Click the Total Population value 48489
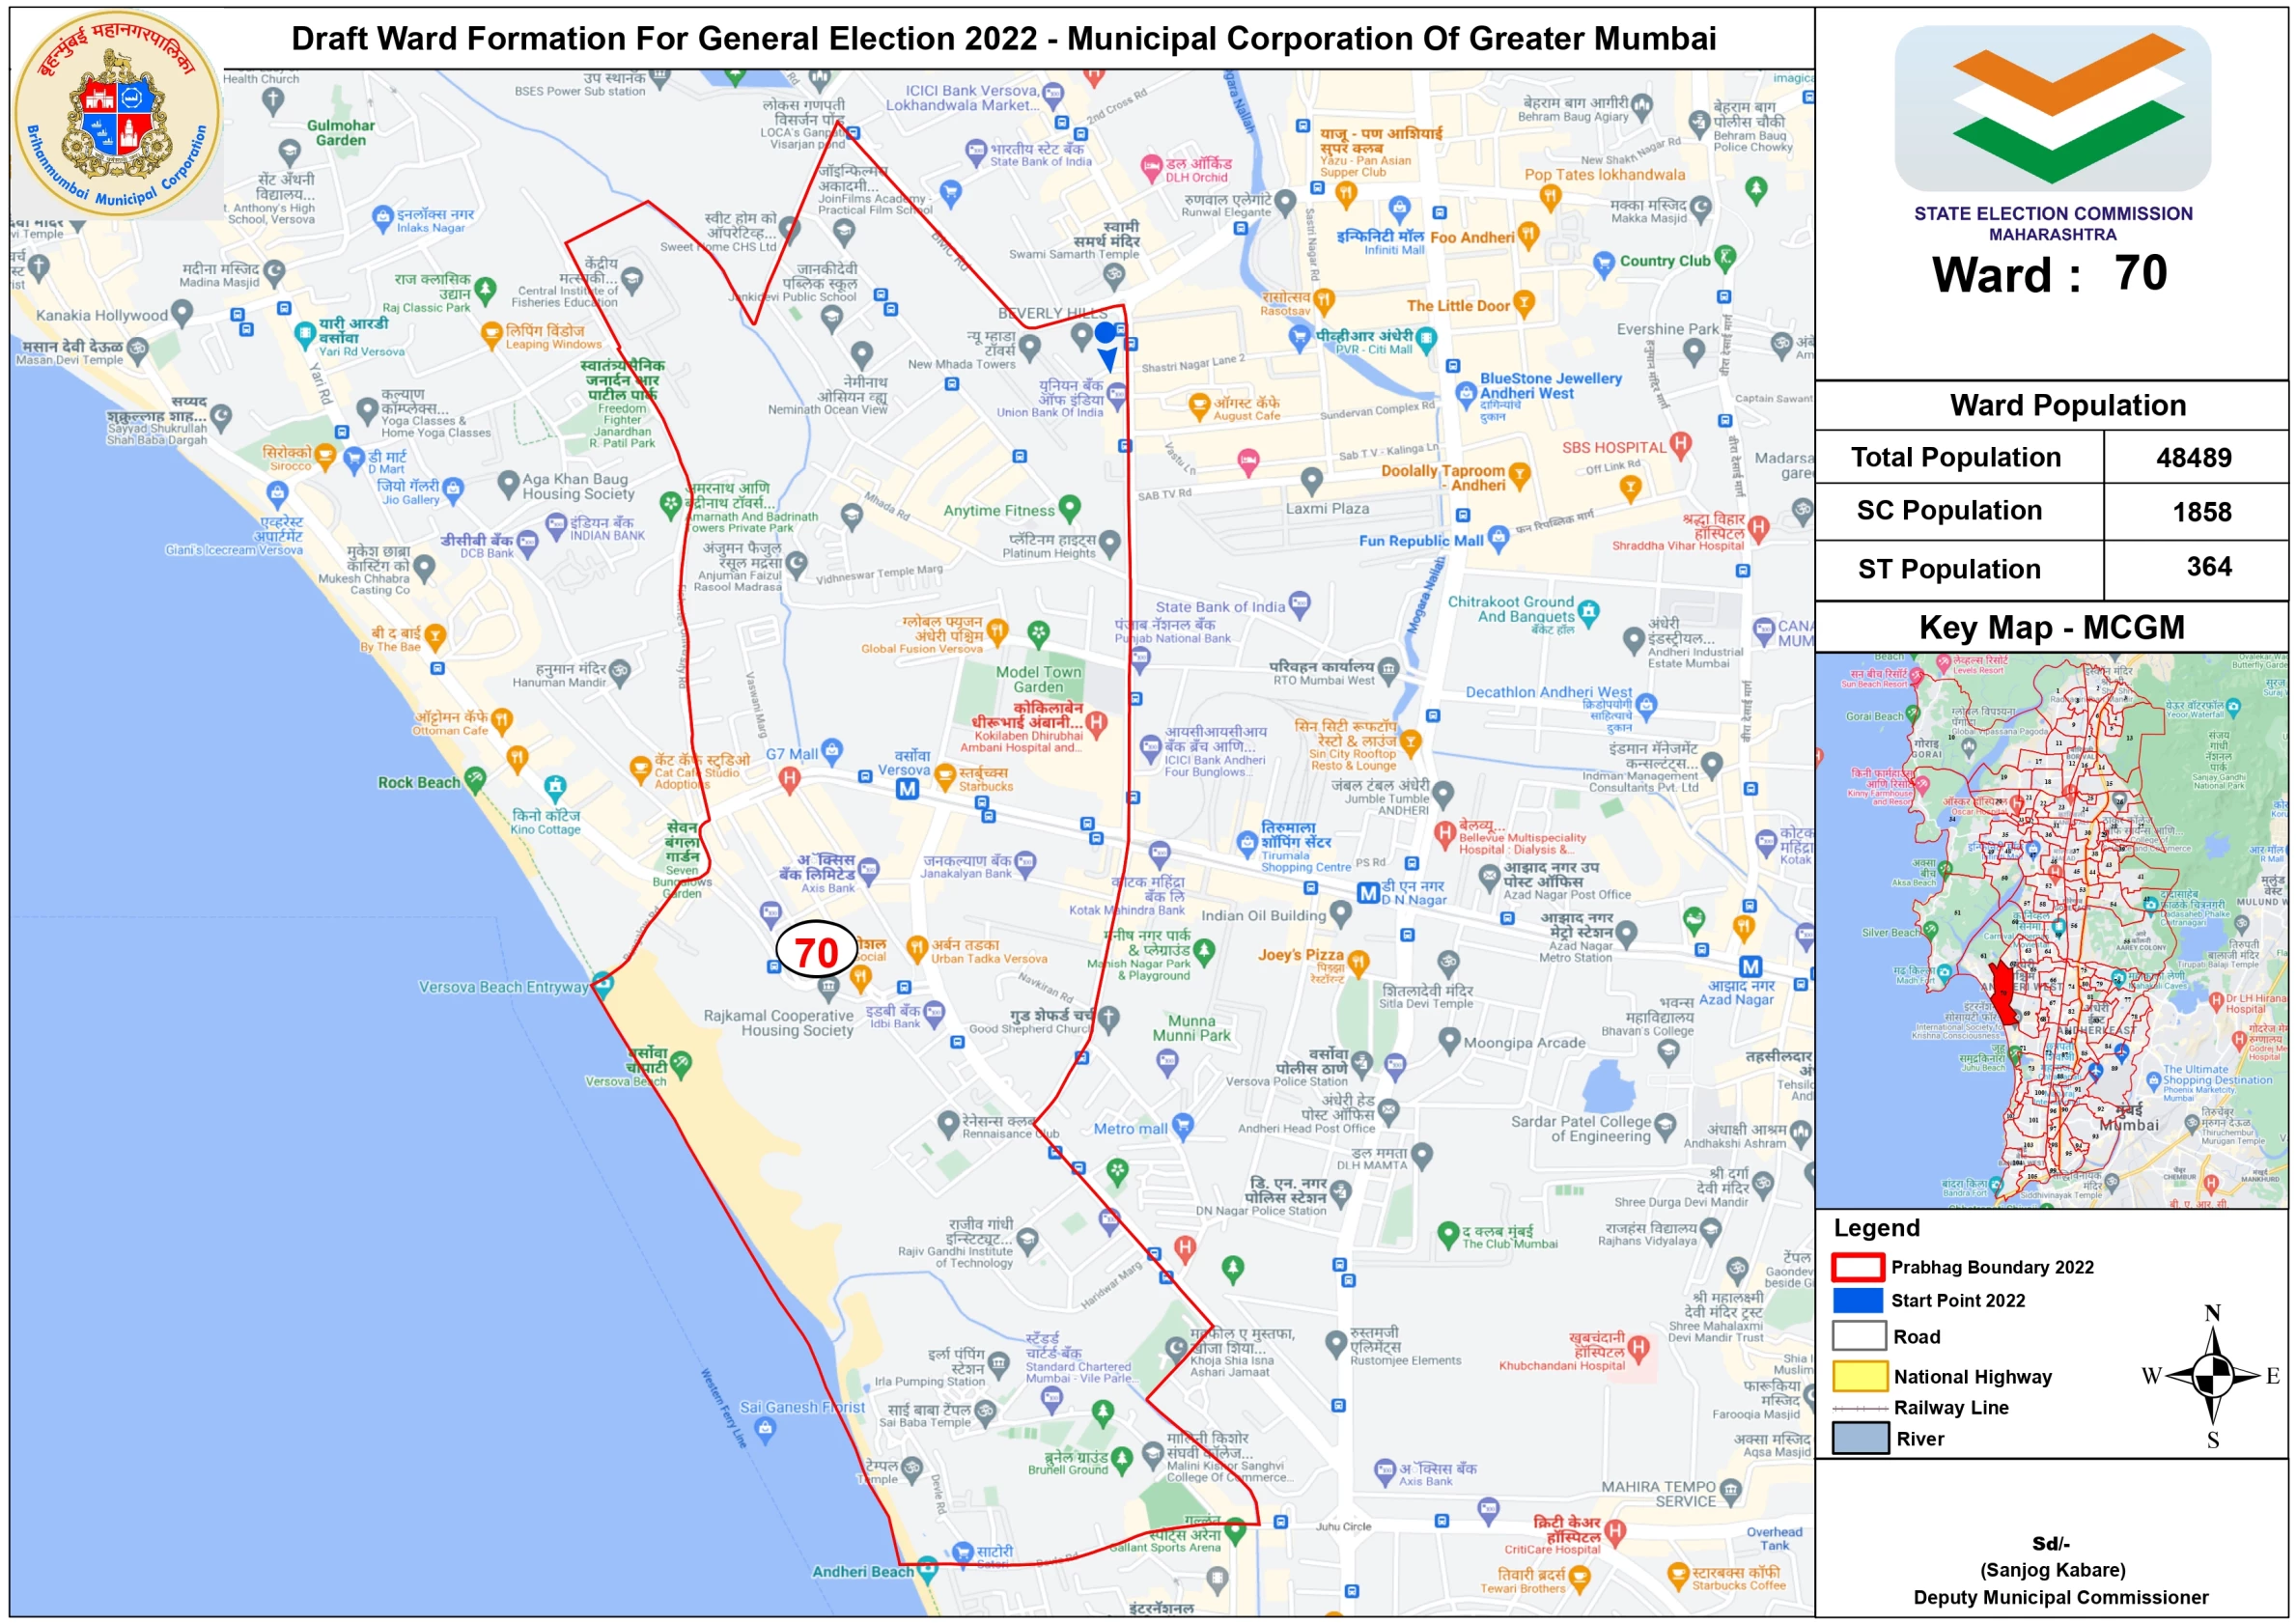This screenshot has height=1623, width=2296. click(2193, 458)
